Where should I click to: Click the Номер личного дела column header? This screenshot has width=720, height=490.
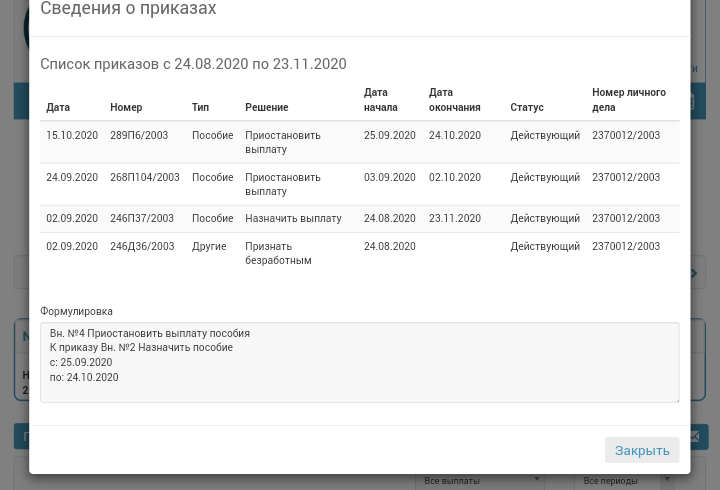pyautogui.click(x=628, y=100)
